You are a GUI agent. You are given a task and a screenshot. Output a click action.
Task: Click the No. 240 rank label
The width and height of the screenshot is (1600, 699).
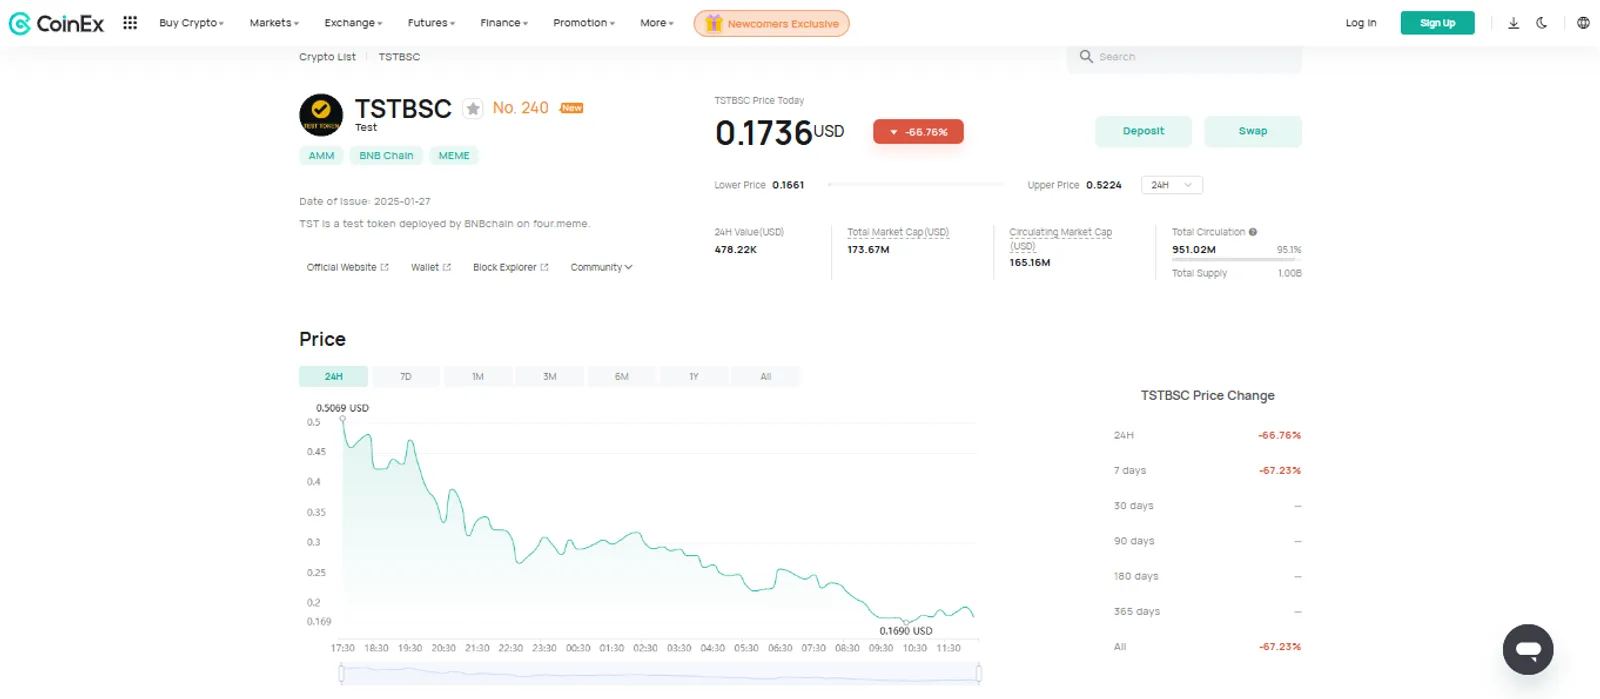(x=520, y=108)
